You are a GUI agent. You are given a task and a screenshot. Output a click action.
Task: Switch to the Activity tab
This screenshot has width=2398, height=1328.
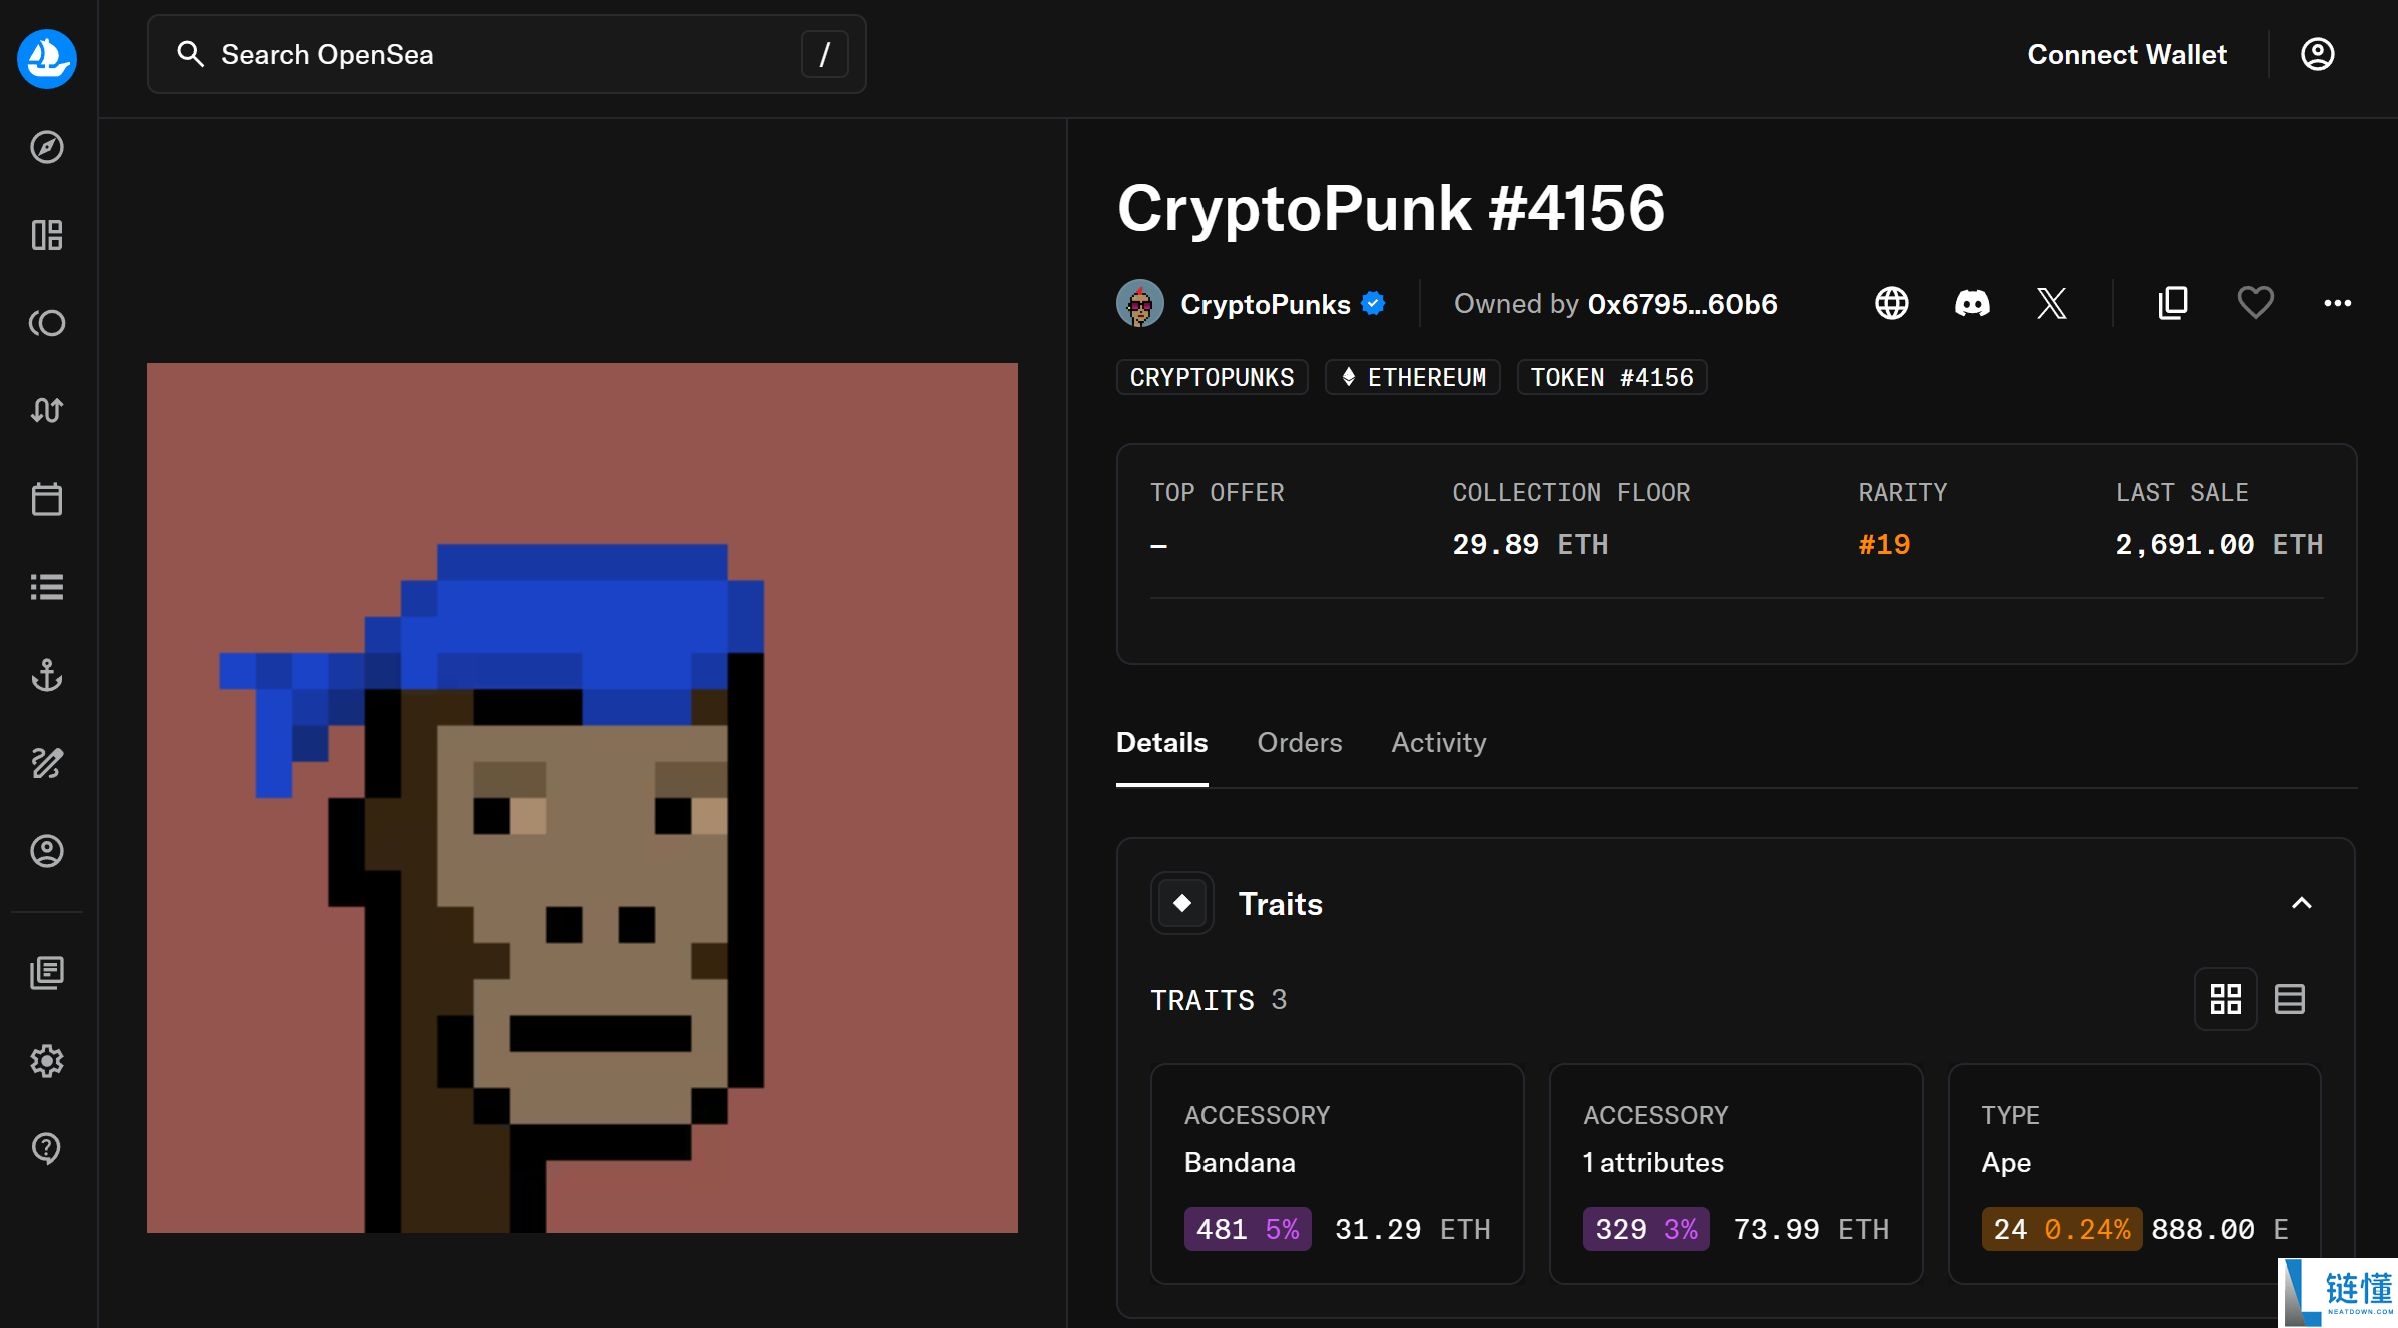[x=1439, y=742]
